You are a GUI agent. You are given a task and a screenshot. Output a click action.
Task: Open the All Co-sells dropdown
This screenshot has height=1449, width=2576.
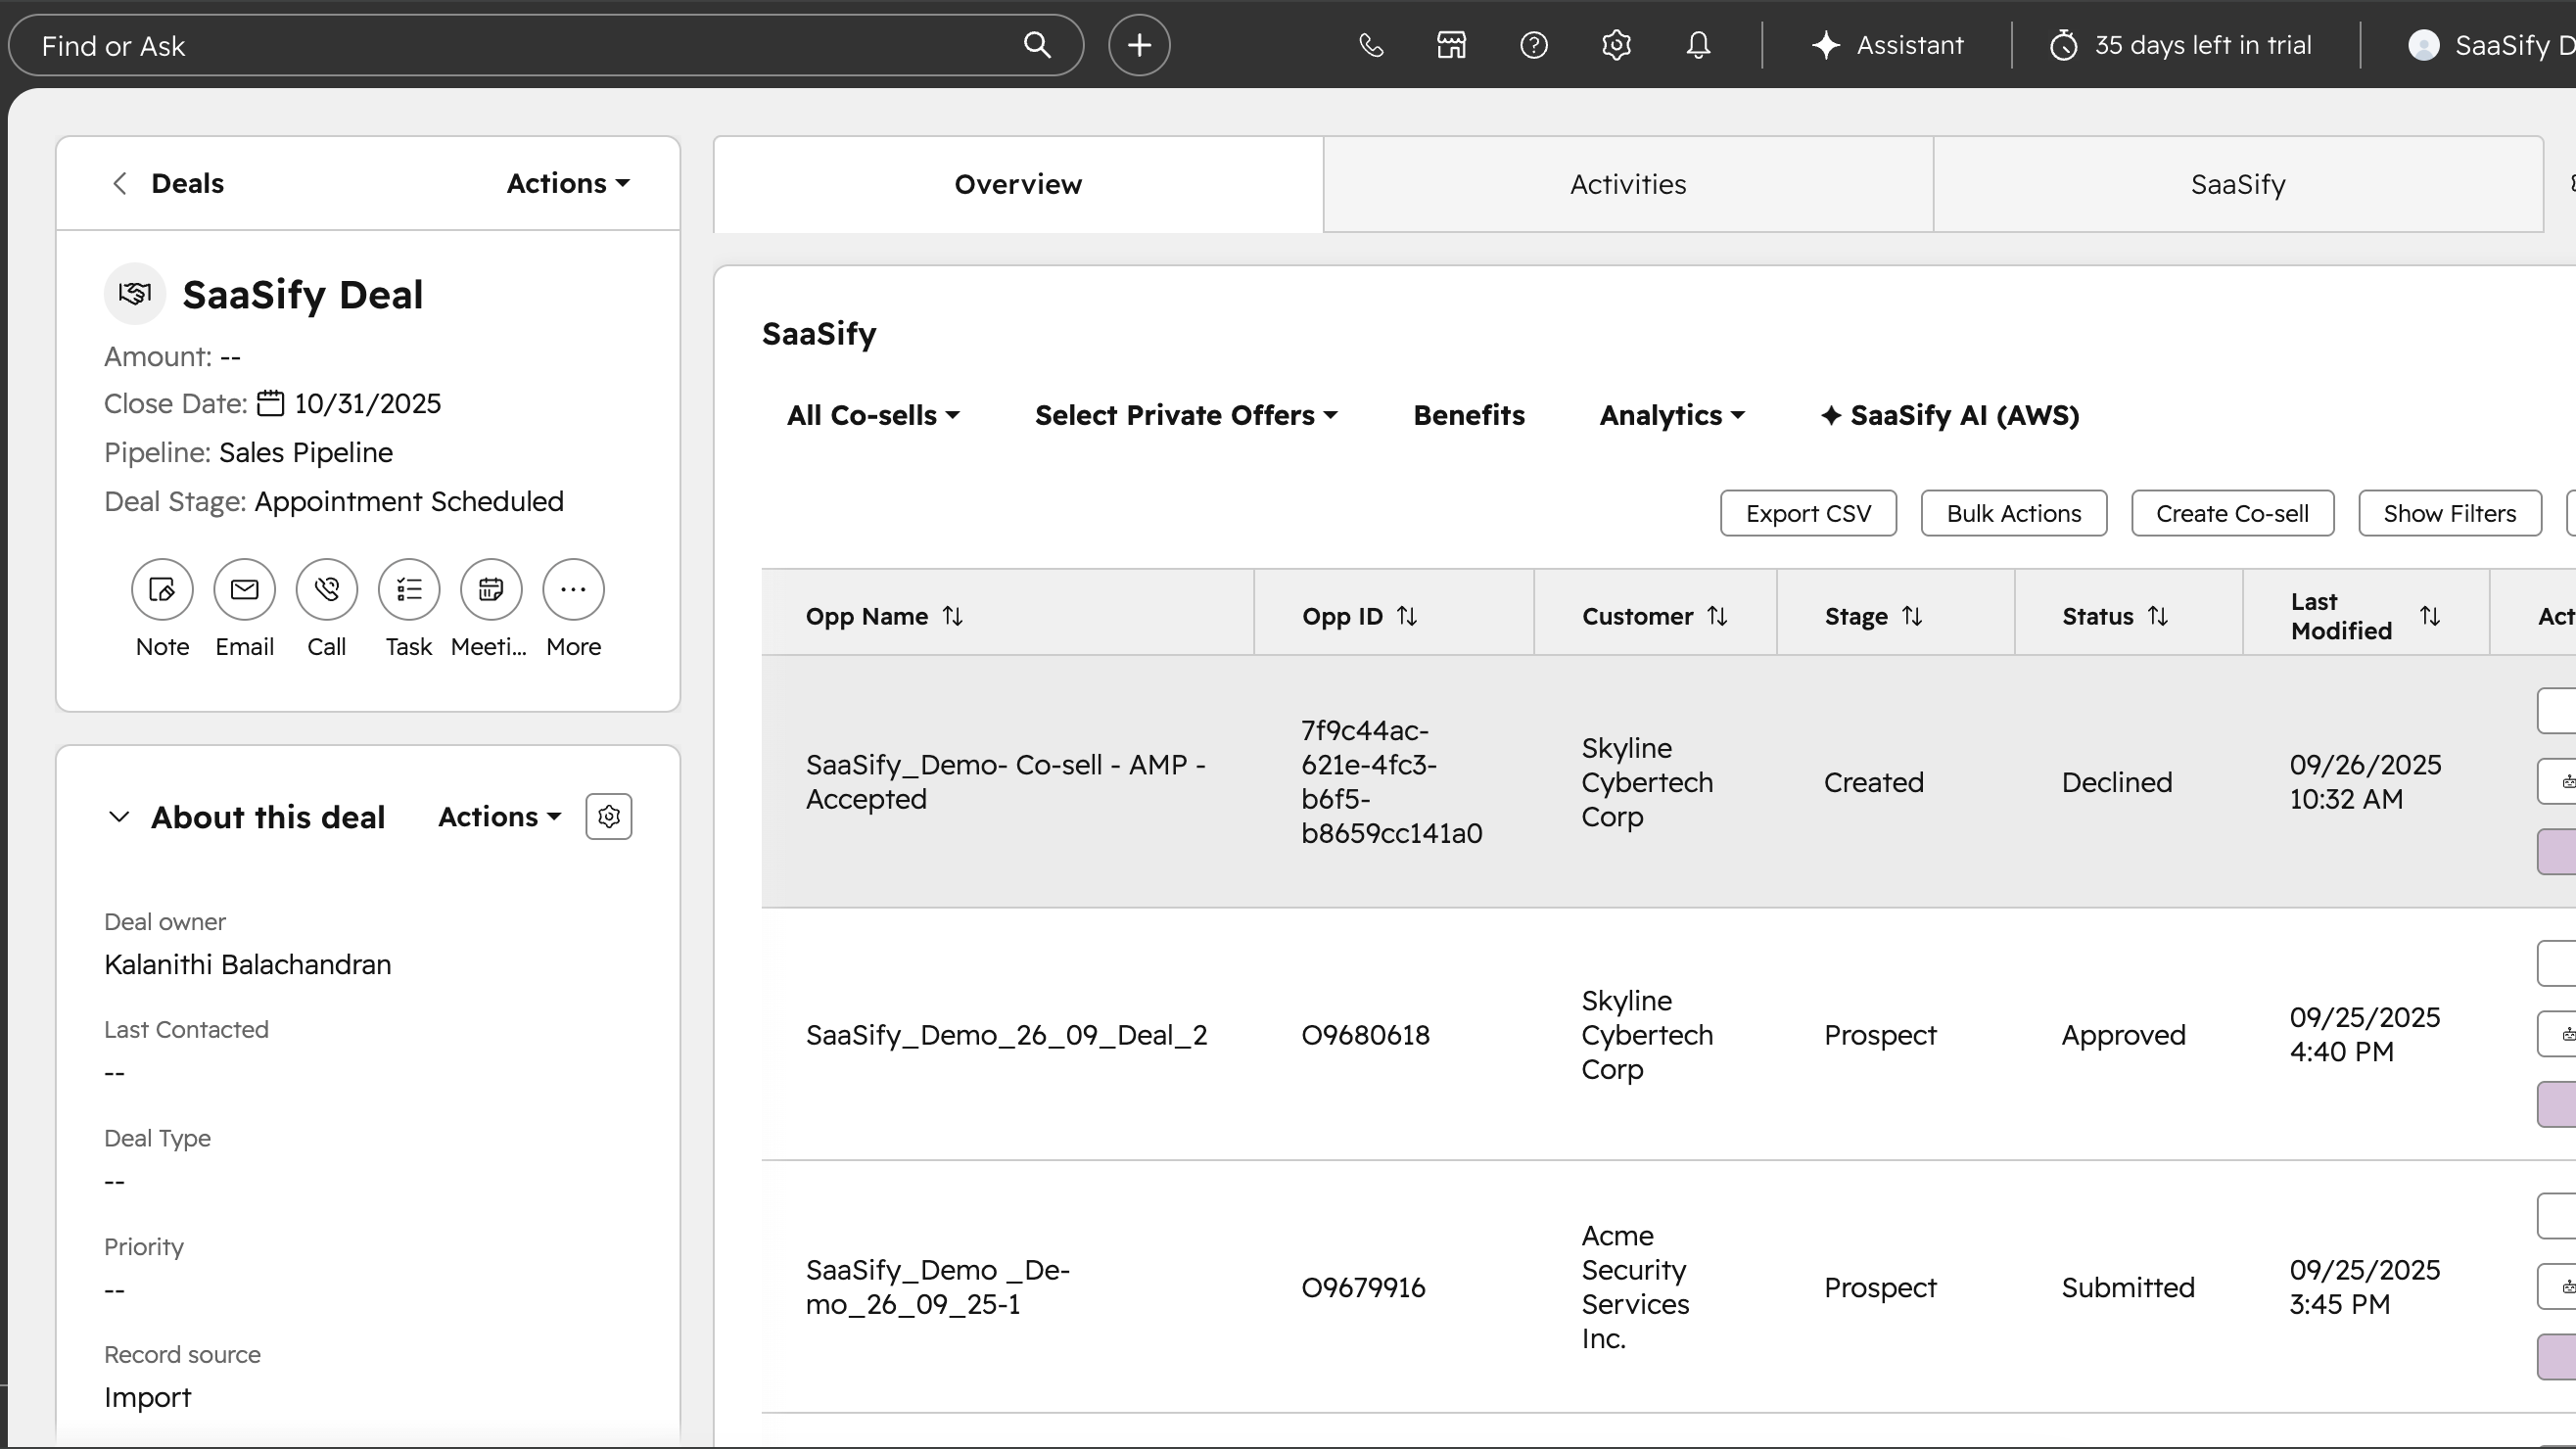(873, 415)
